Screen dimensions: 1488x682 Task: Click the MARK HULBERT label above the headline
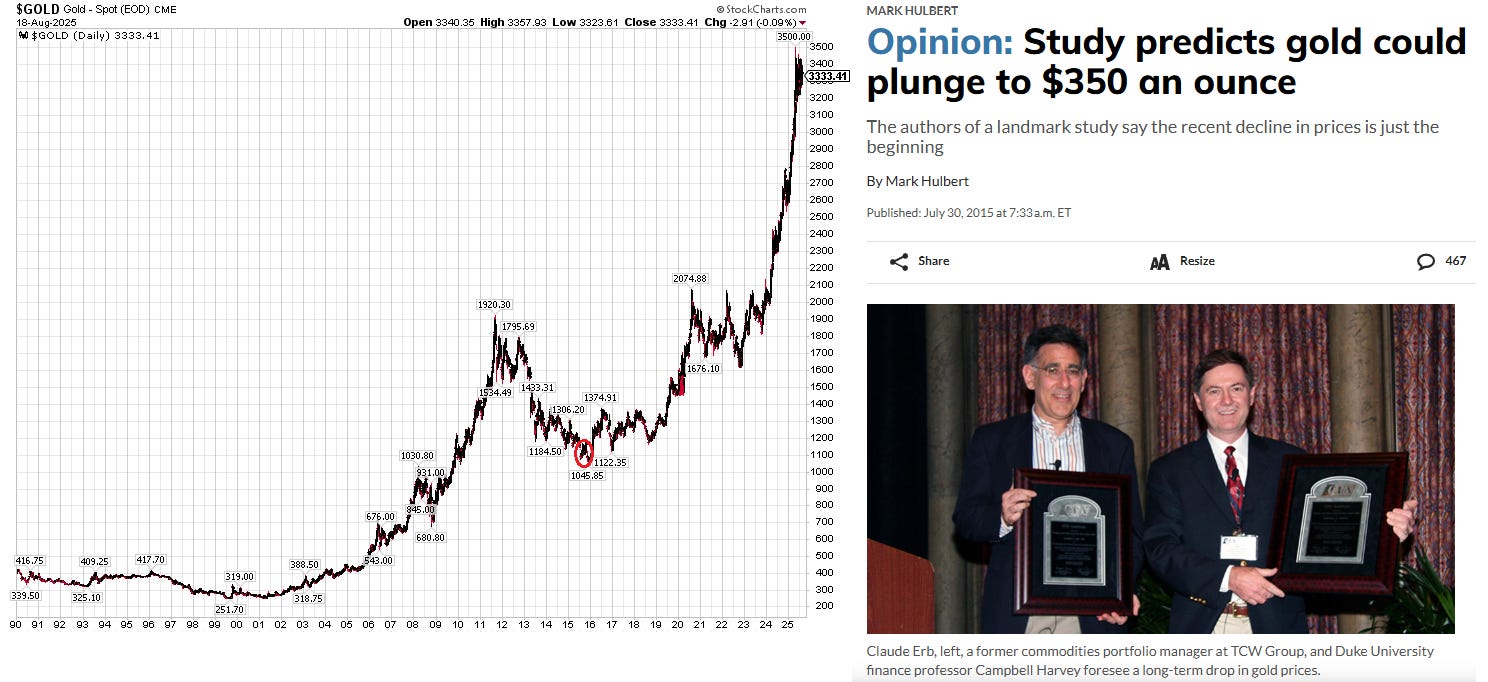coord(912,10)
